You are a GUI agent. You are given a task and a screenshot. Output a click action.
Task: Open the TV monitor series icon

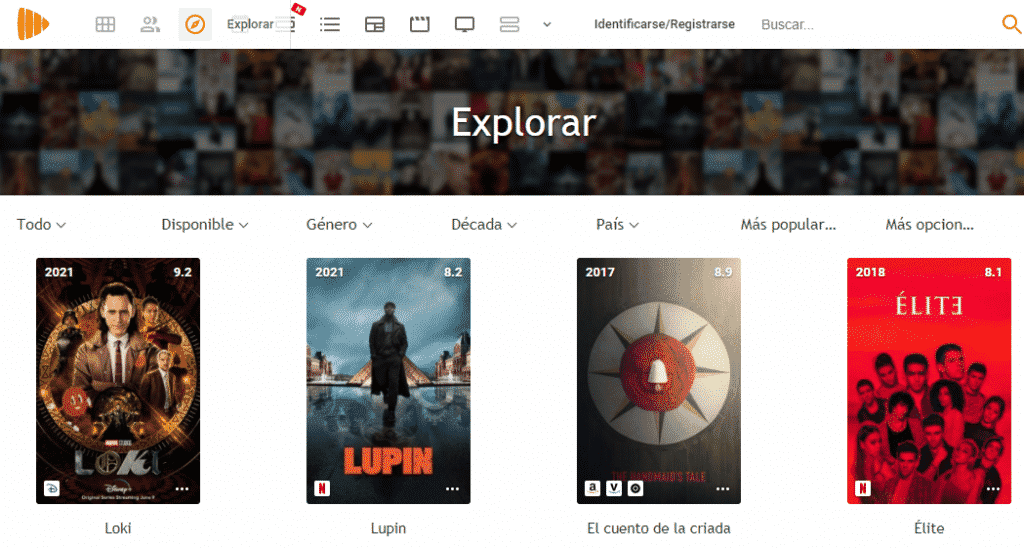[464, 25]
